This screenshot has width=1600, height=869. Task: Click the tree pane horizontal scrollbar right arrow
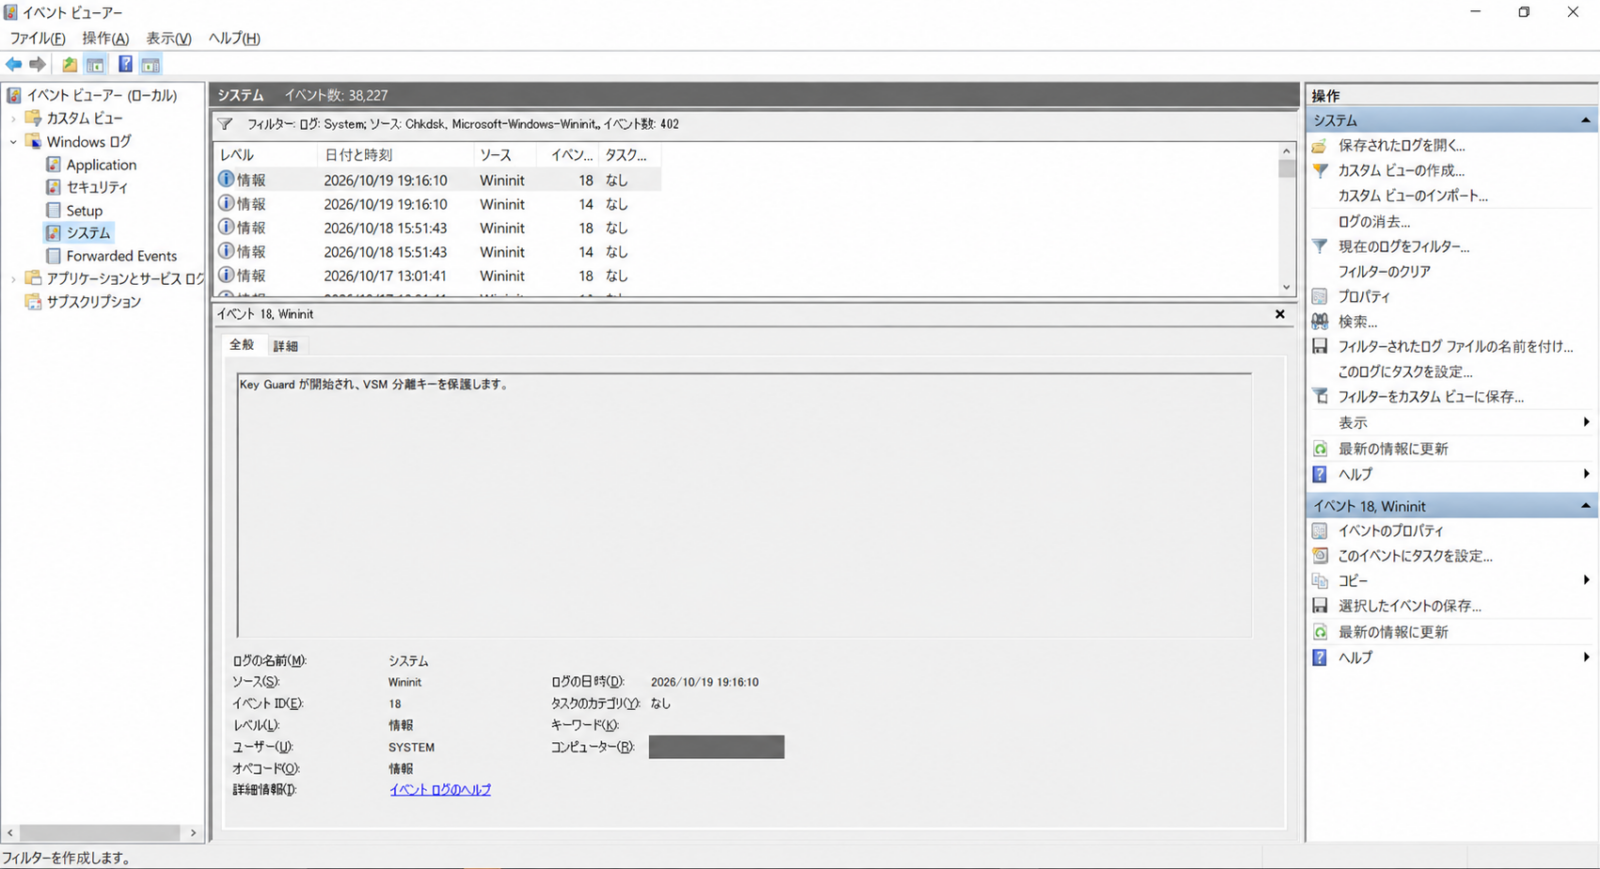(193, 833)
